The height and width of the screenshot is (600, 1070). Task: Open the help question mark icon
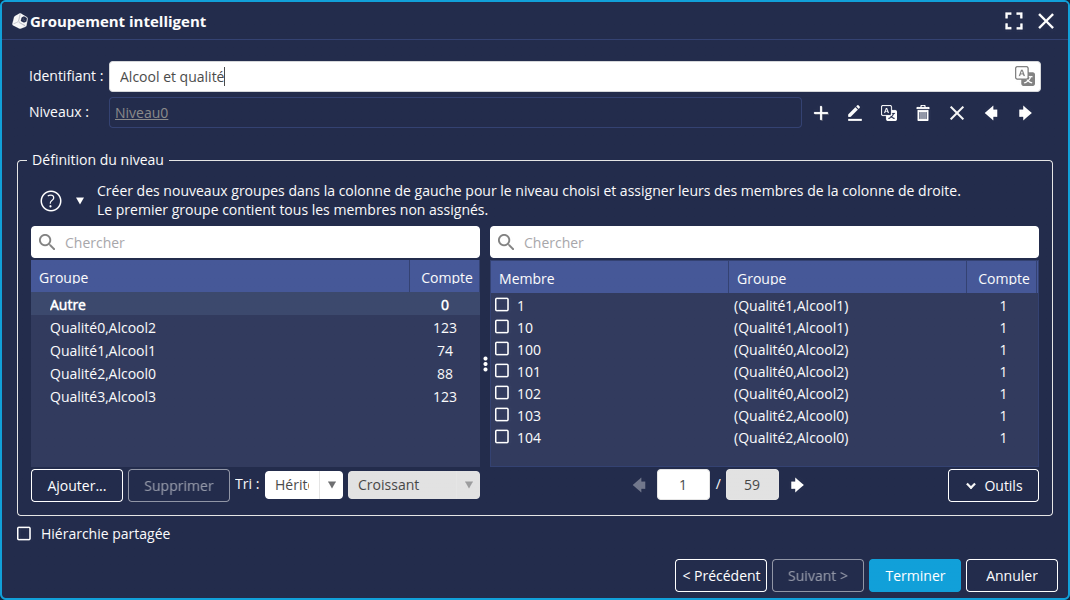click(x=51, y=200)
